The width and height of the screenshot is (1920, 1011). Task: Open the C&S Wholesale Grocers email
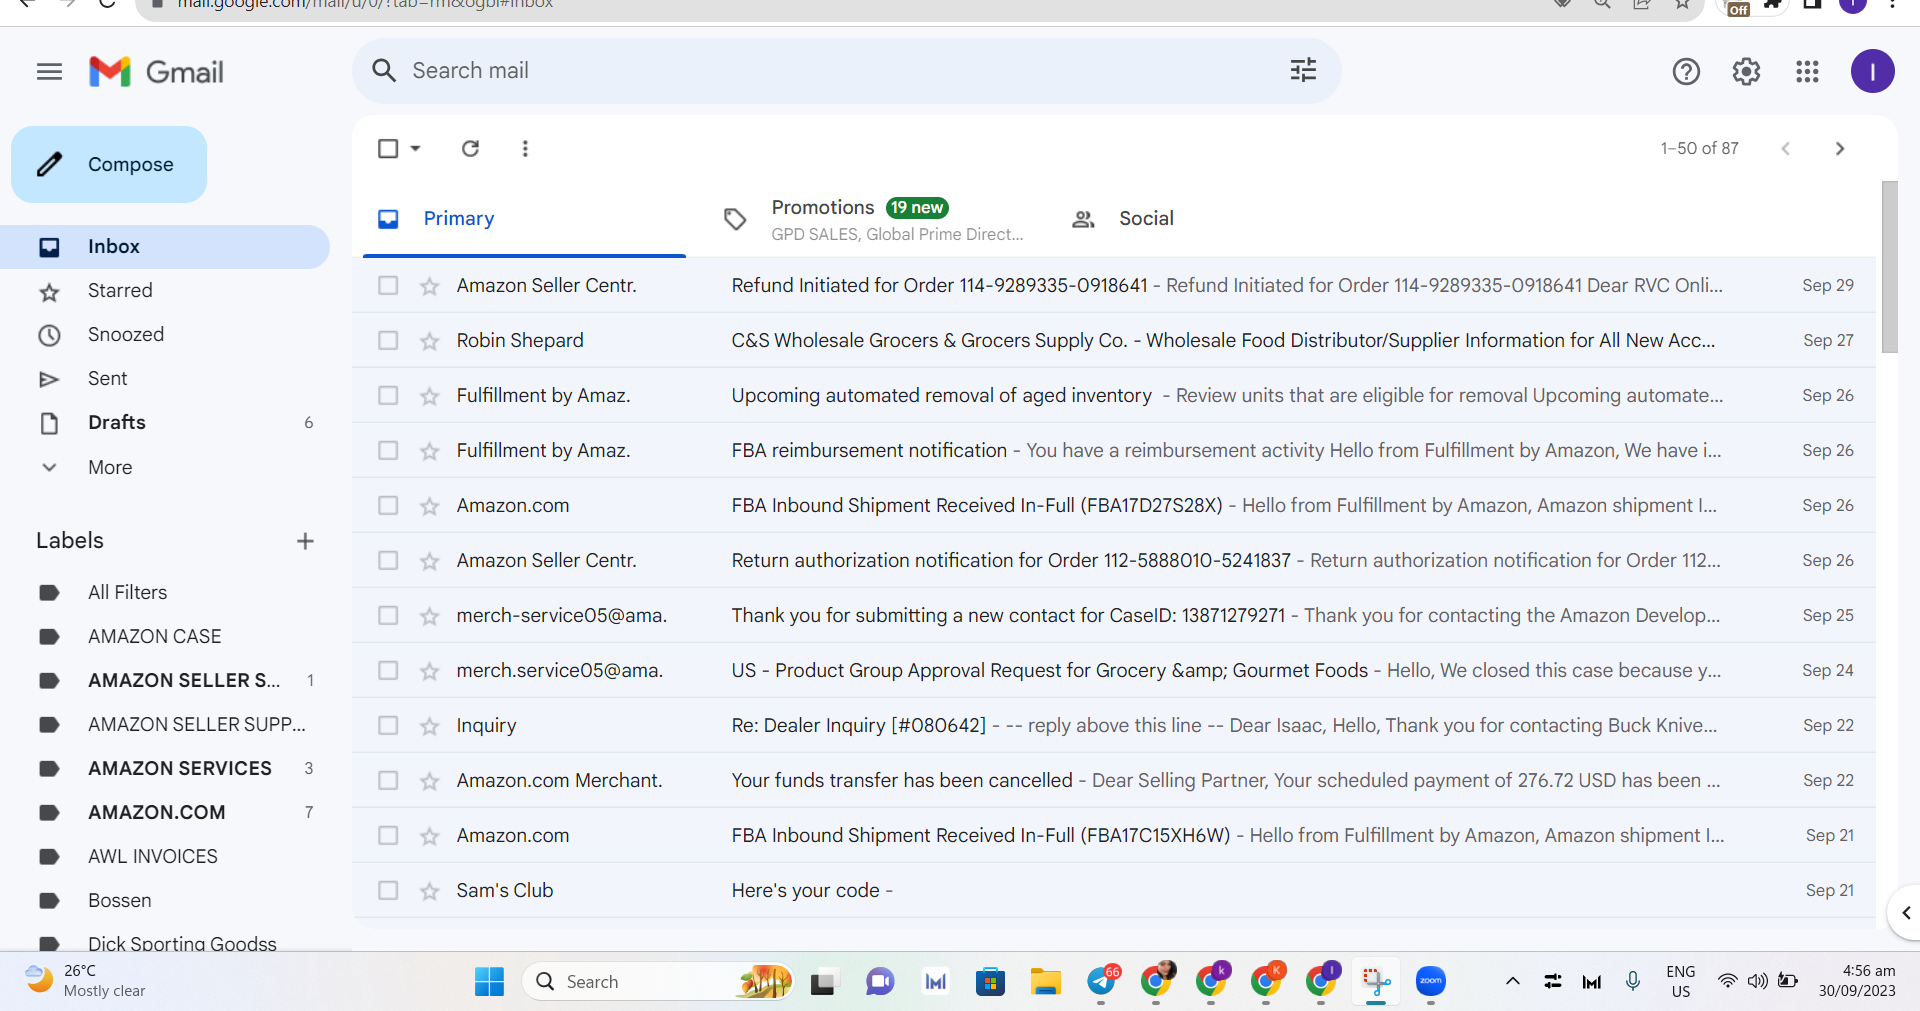[x=1114, y=341]
